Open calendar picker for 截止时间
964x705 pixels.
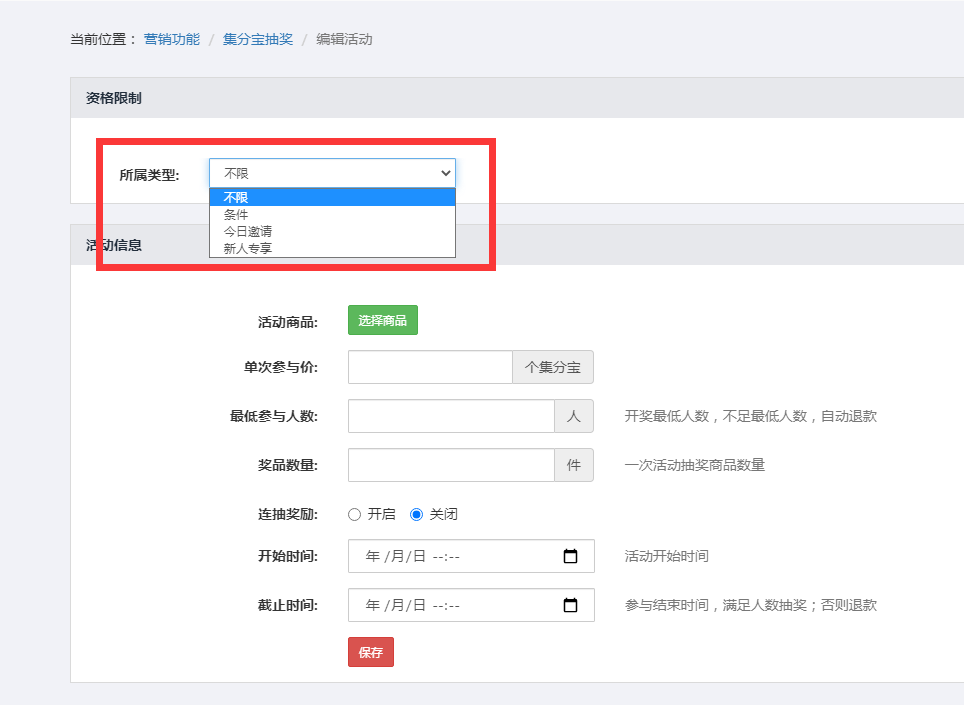(571, 605)
